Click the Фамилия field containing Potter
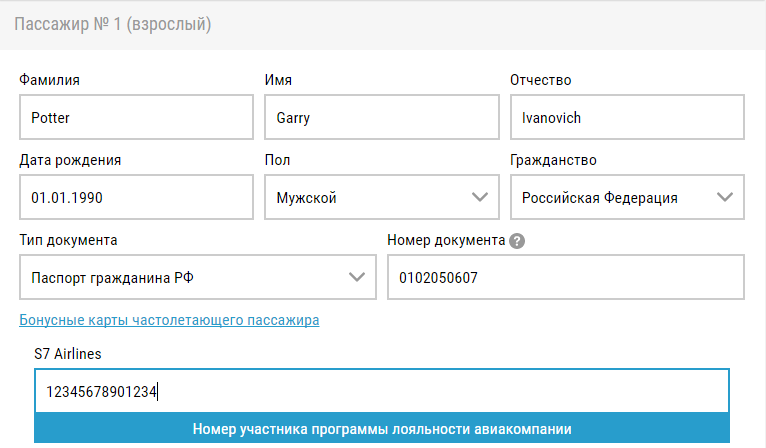This screenshot has height=448, width=766. [136, 117]
